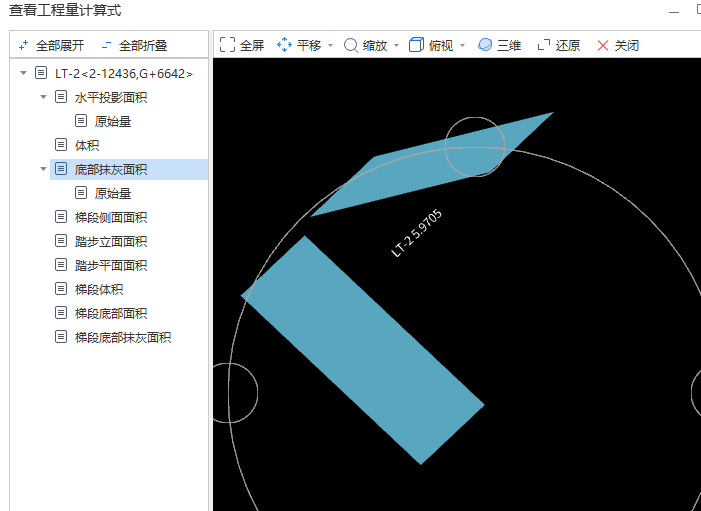
Task: Click the document icon beside 梯段底部抹灰面积
Action: click(61, 337)
